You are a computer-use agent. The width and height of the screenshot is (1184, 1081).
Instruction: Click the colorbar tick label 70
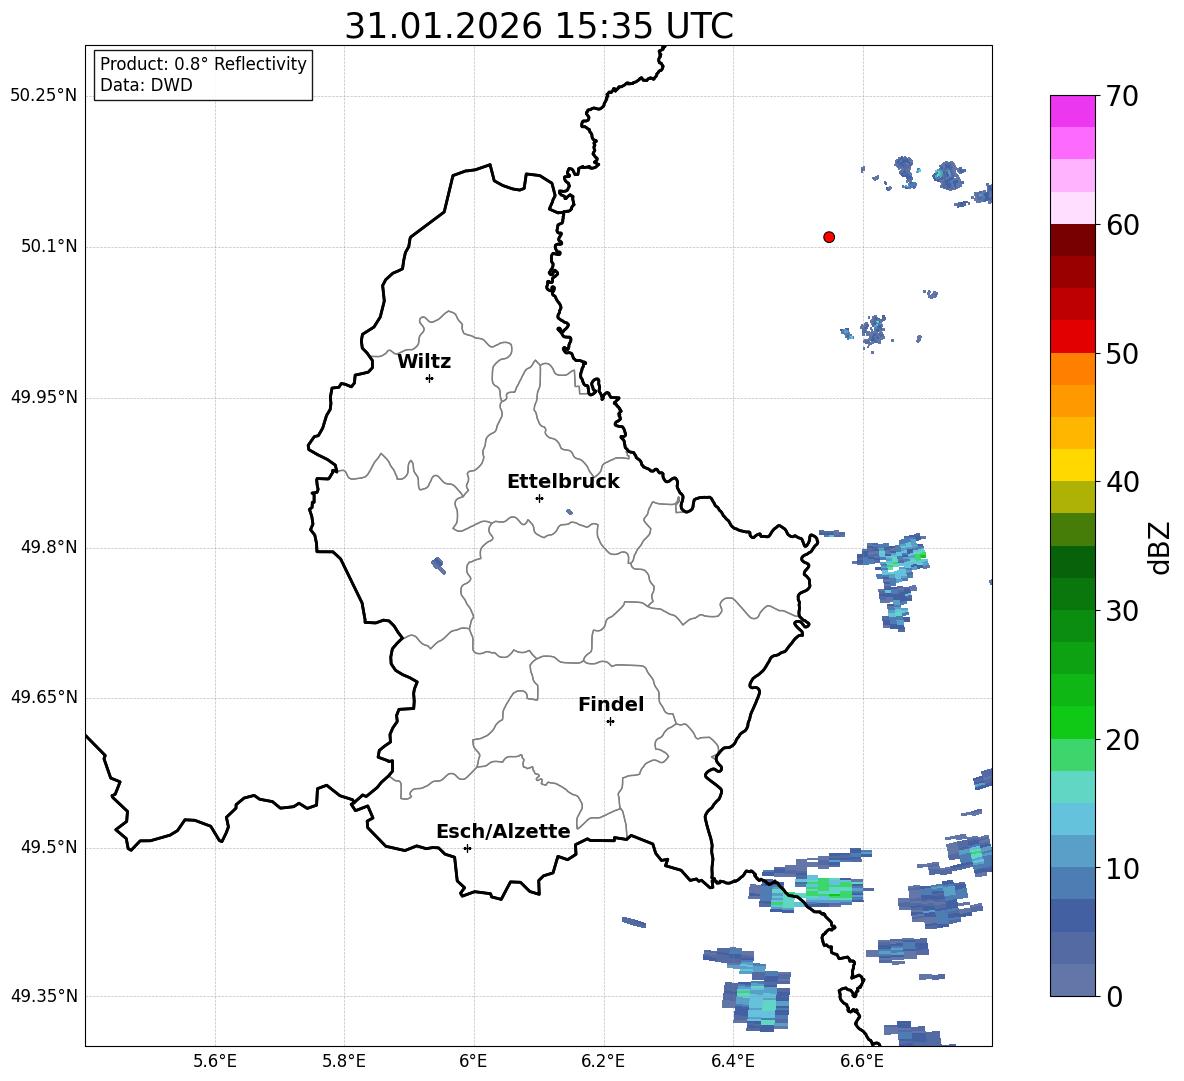[1123, 97]
